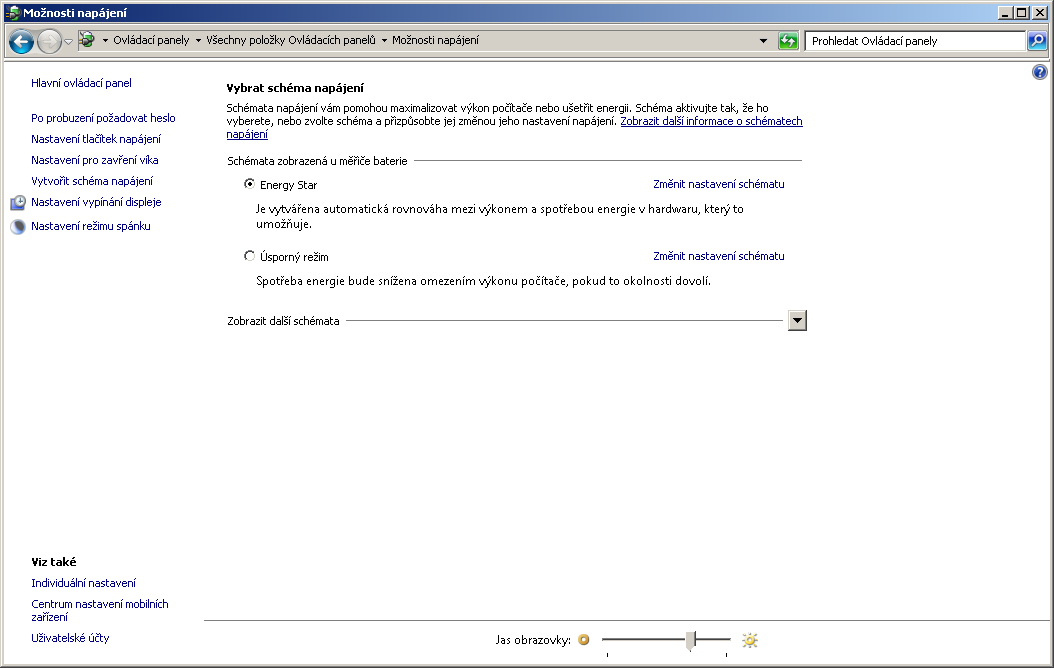
Task: Click Vytvořit schéma napájení link
Action: 92,181
